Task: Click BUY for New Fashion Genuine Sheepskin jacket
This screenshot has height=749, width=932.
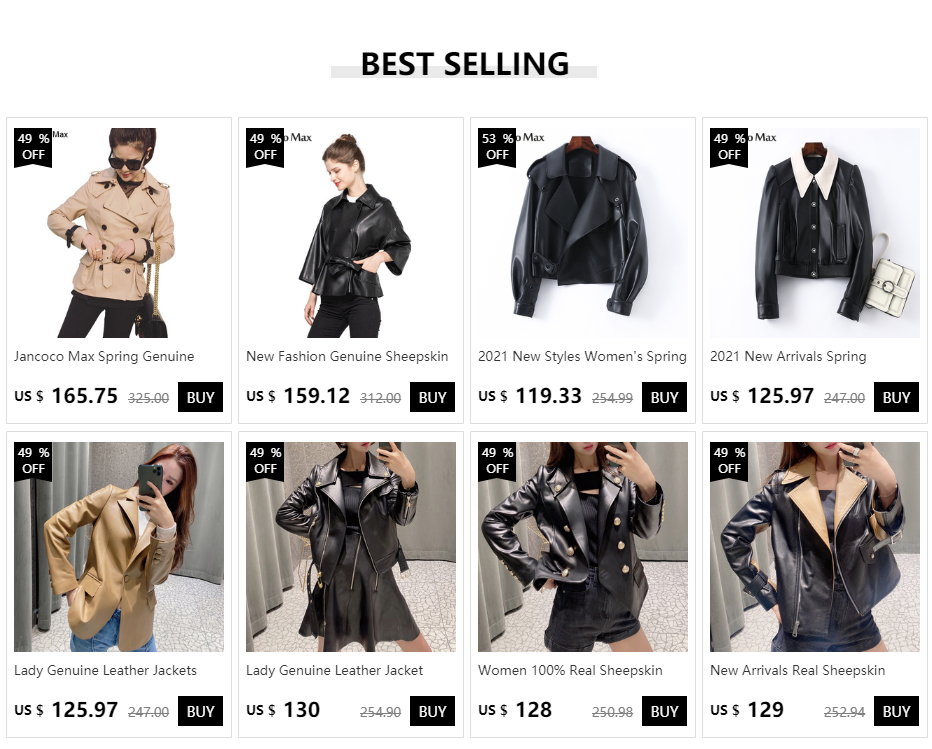Action: (x=432, y=397)
